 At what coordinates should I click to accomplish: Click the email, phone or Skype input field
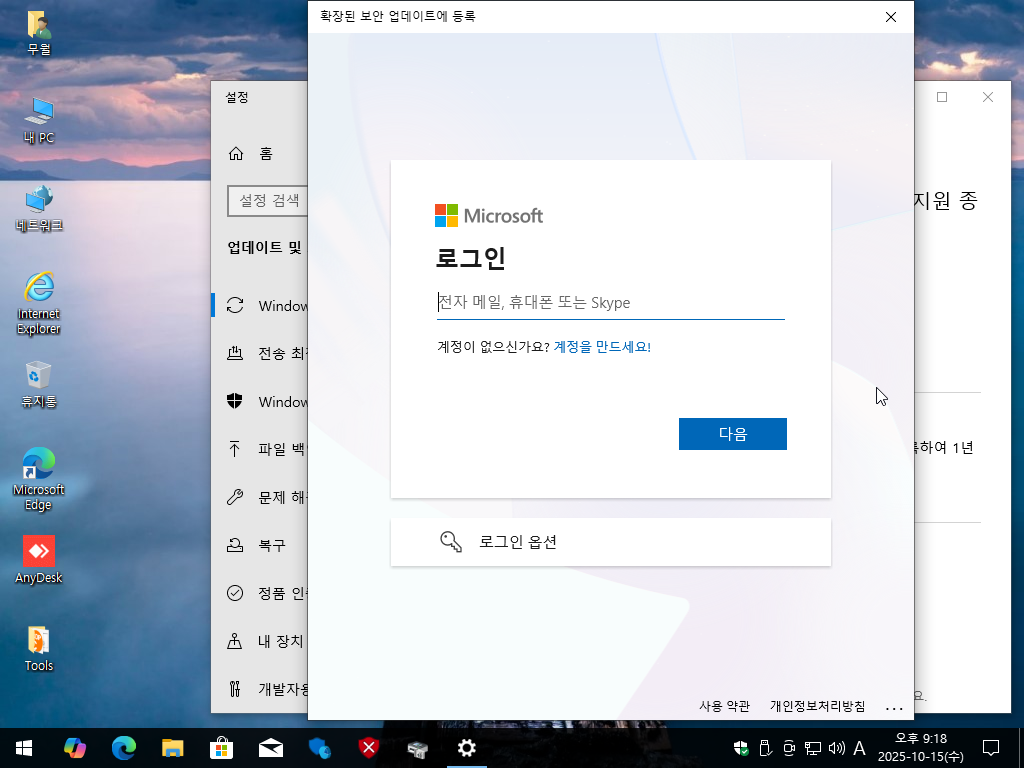tap(611, 303)
